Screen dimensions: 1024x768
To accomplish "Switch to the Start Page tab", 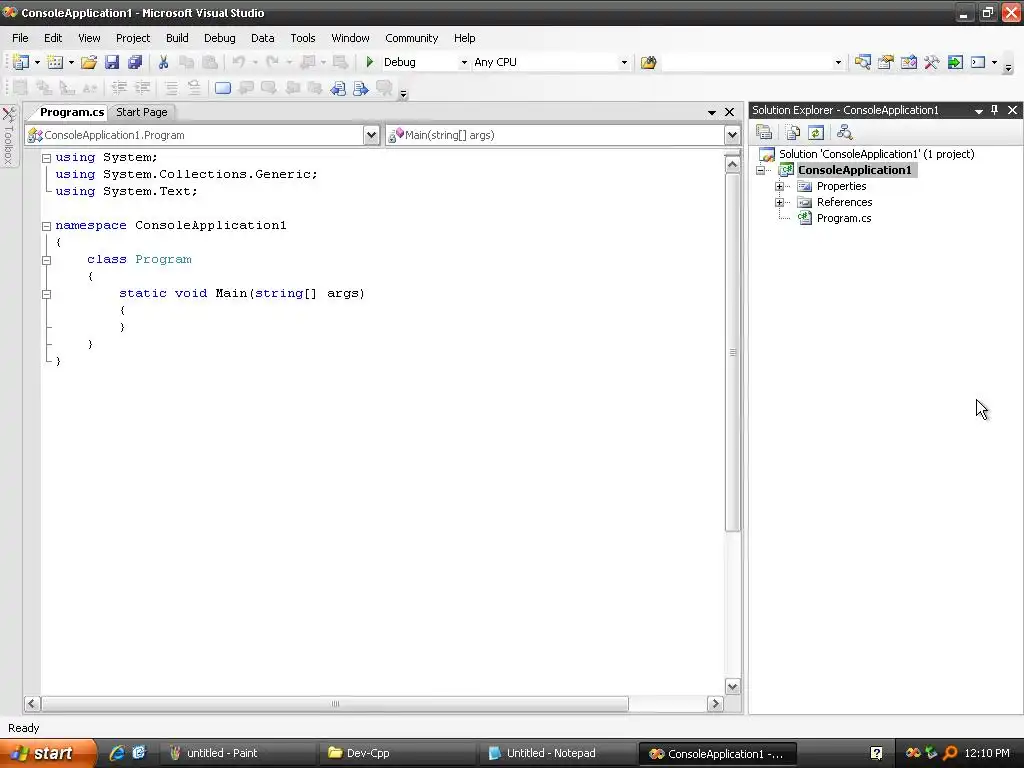I will (x=142, y=112).
